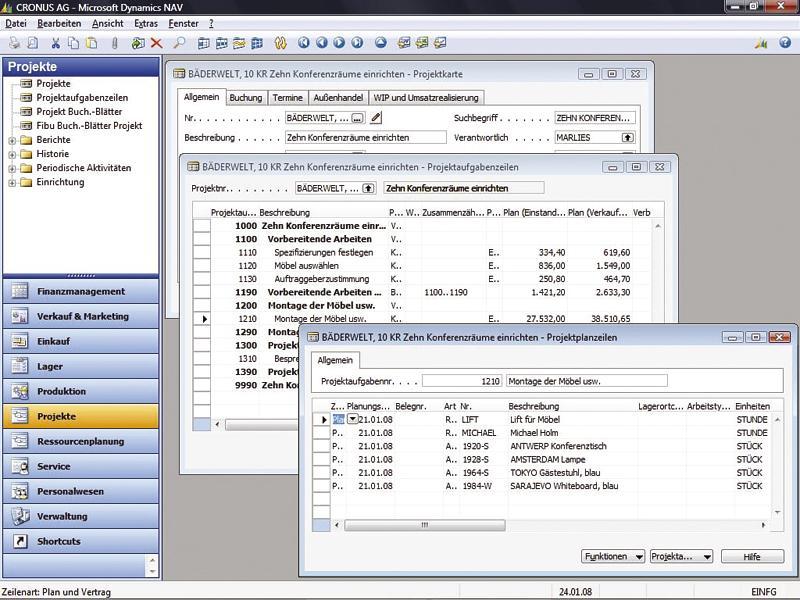The width and height of the screenshot is (800, 600).
Task: Click the Paste clipboard icon
Action: pos(92,43)
